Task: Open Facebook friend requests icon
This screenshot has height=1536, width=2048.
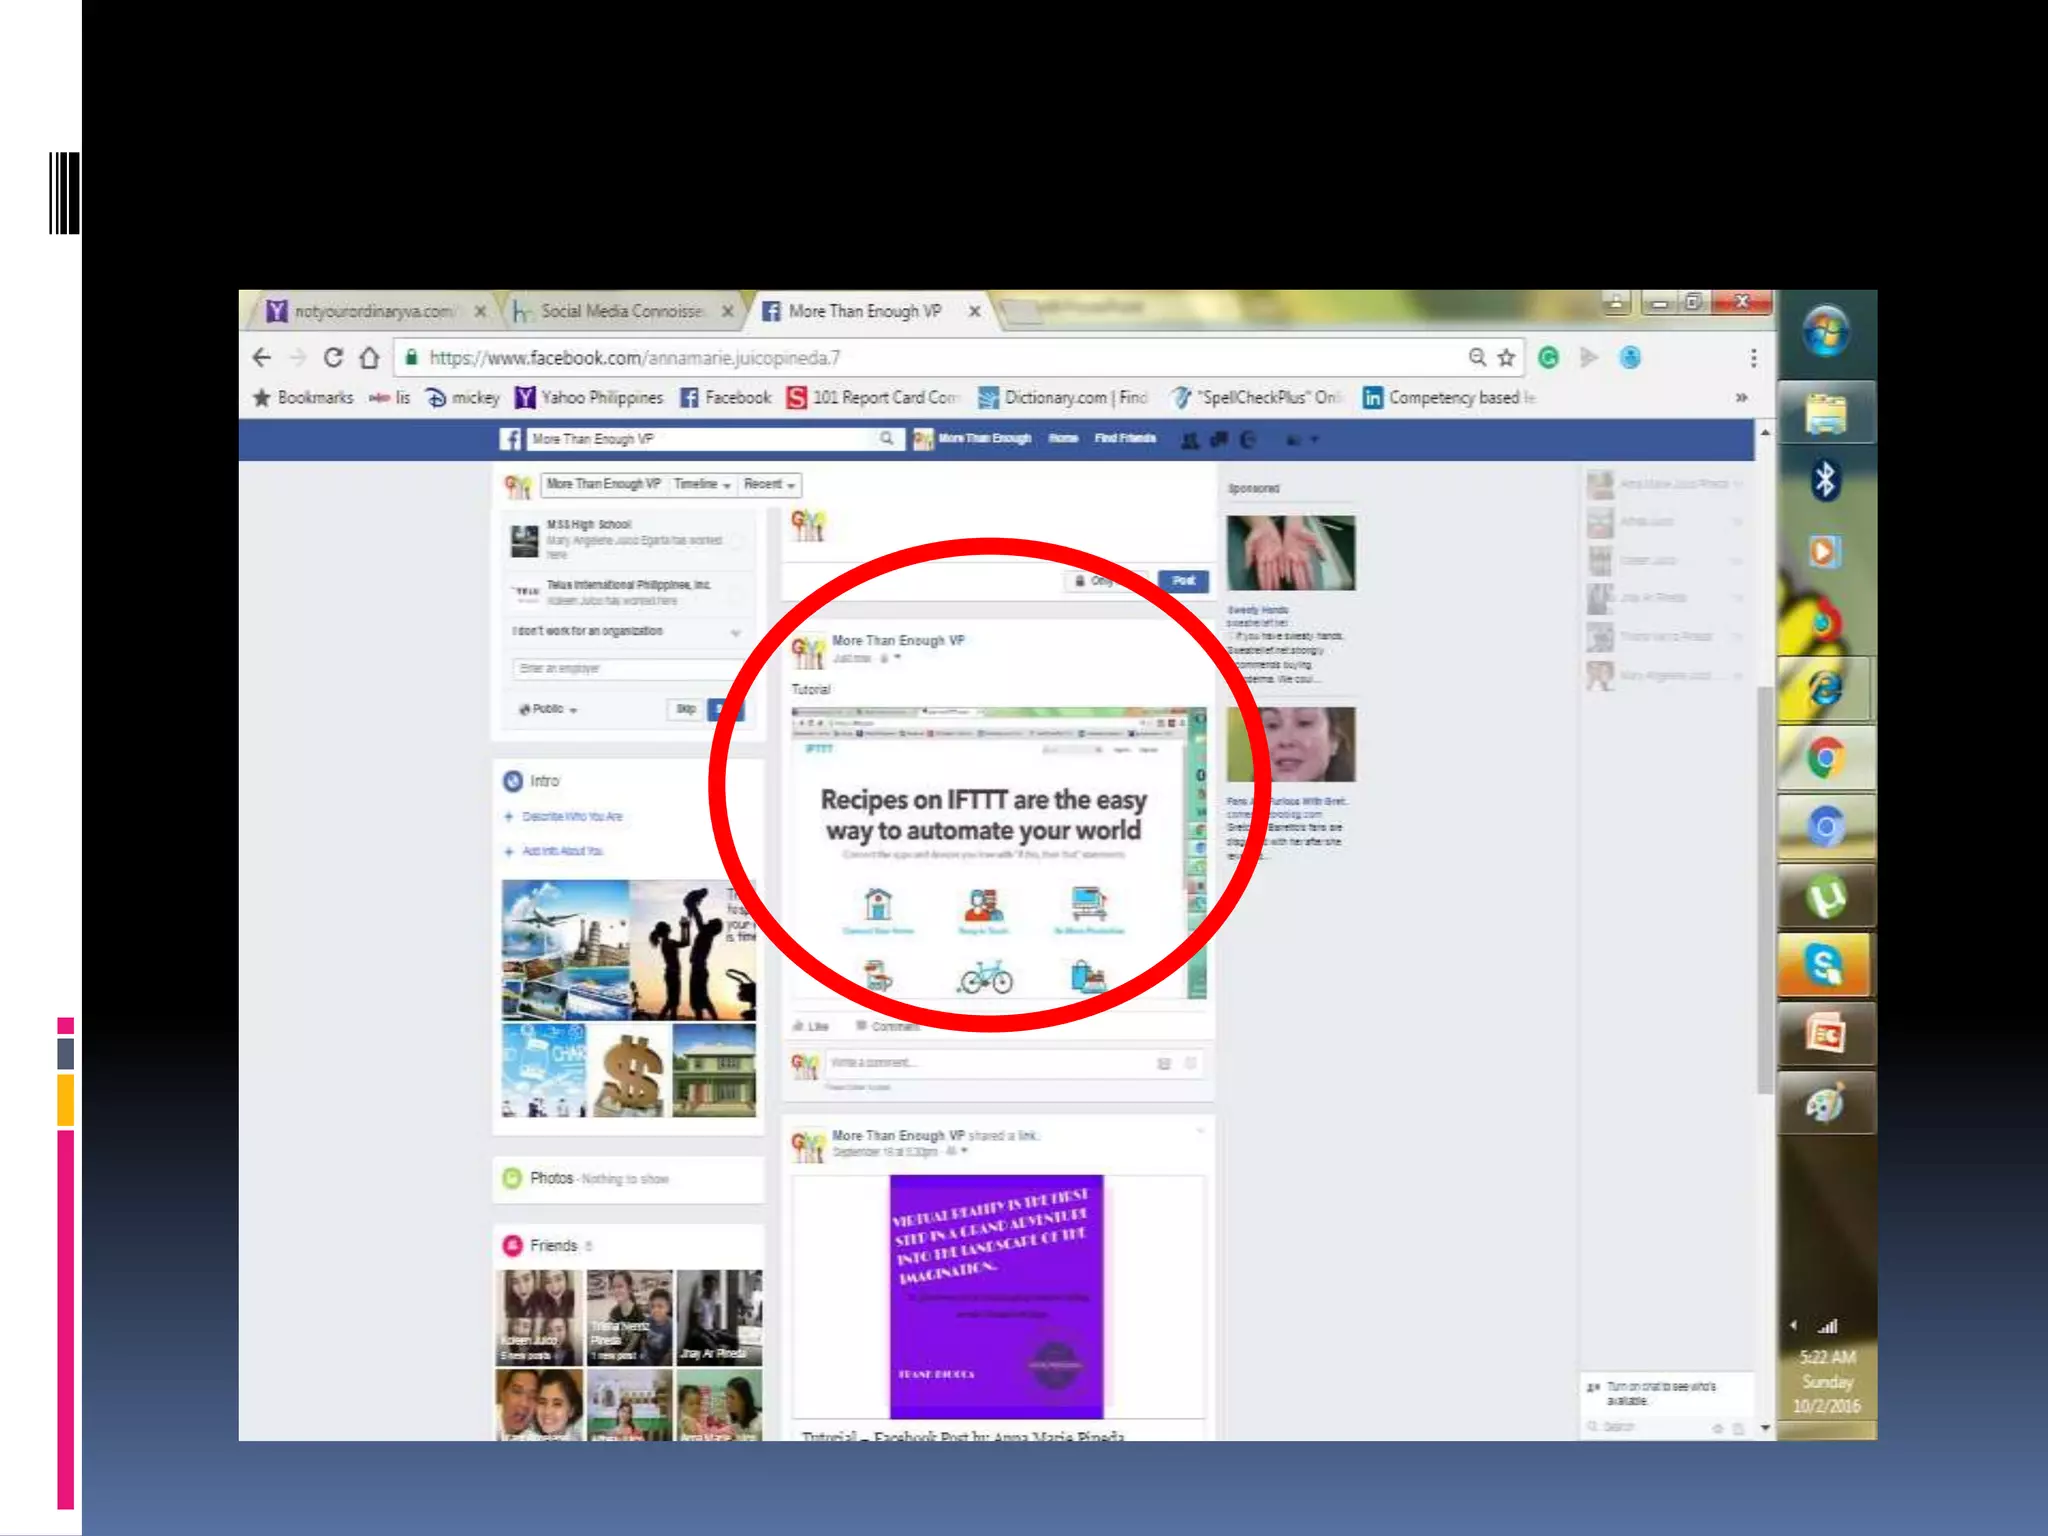Action: click(1190, 439)
